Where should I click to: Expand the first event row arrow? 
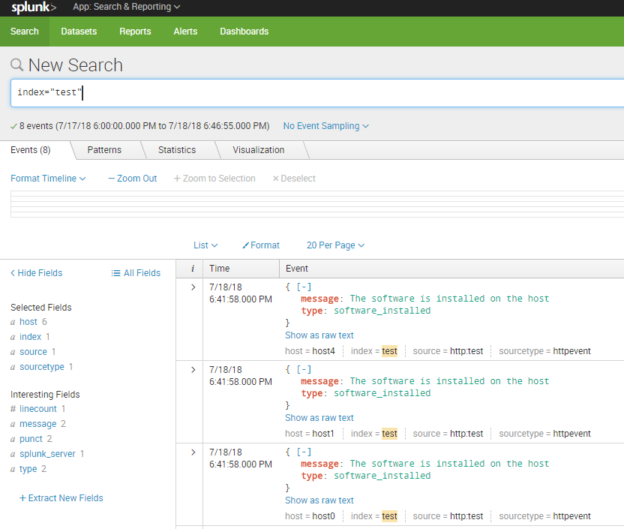click(x=192, y=287)
